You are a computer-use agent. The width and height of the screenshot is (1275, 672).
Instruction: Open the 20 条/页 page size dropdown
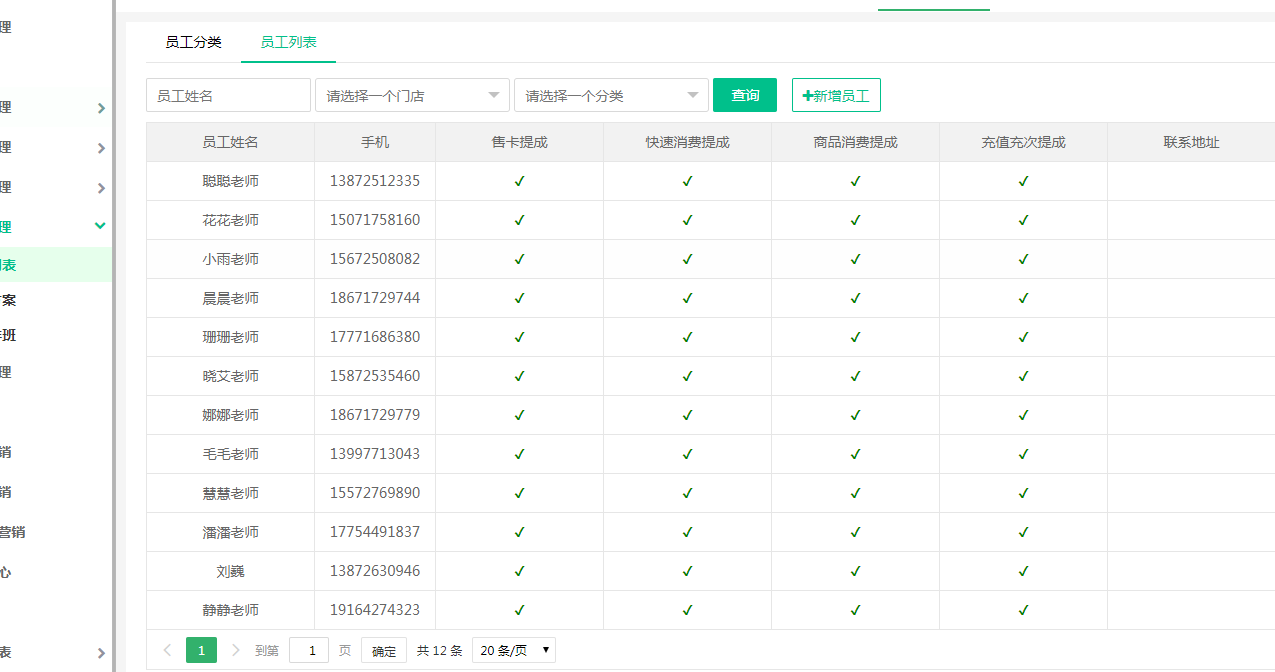click(513, 650)
